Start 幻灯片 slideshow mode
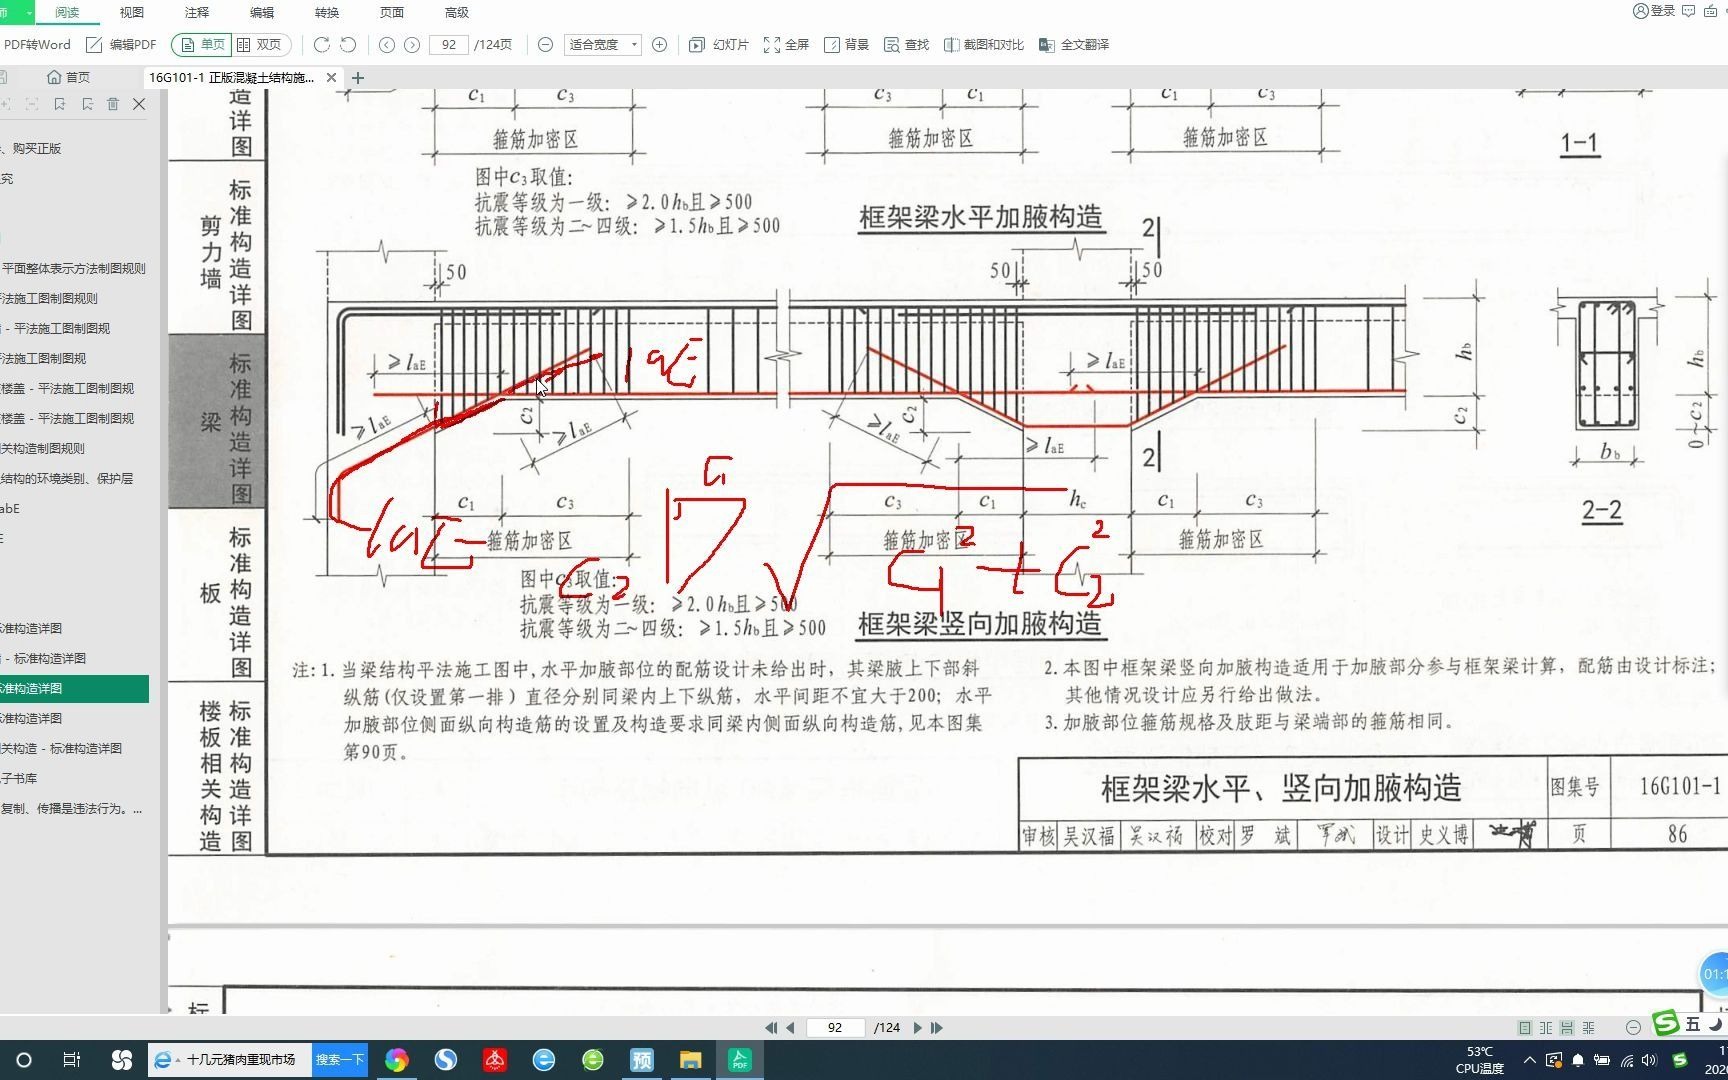 pyautogui.click(x=718, y=44)
